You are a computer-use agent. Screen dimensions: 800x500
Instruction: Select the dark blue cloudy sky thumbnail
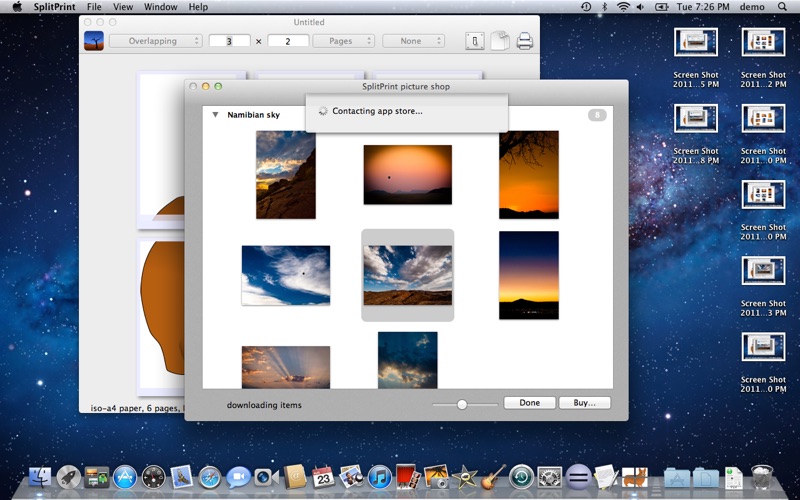tap(408, 360)
